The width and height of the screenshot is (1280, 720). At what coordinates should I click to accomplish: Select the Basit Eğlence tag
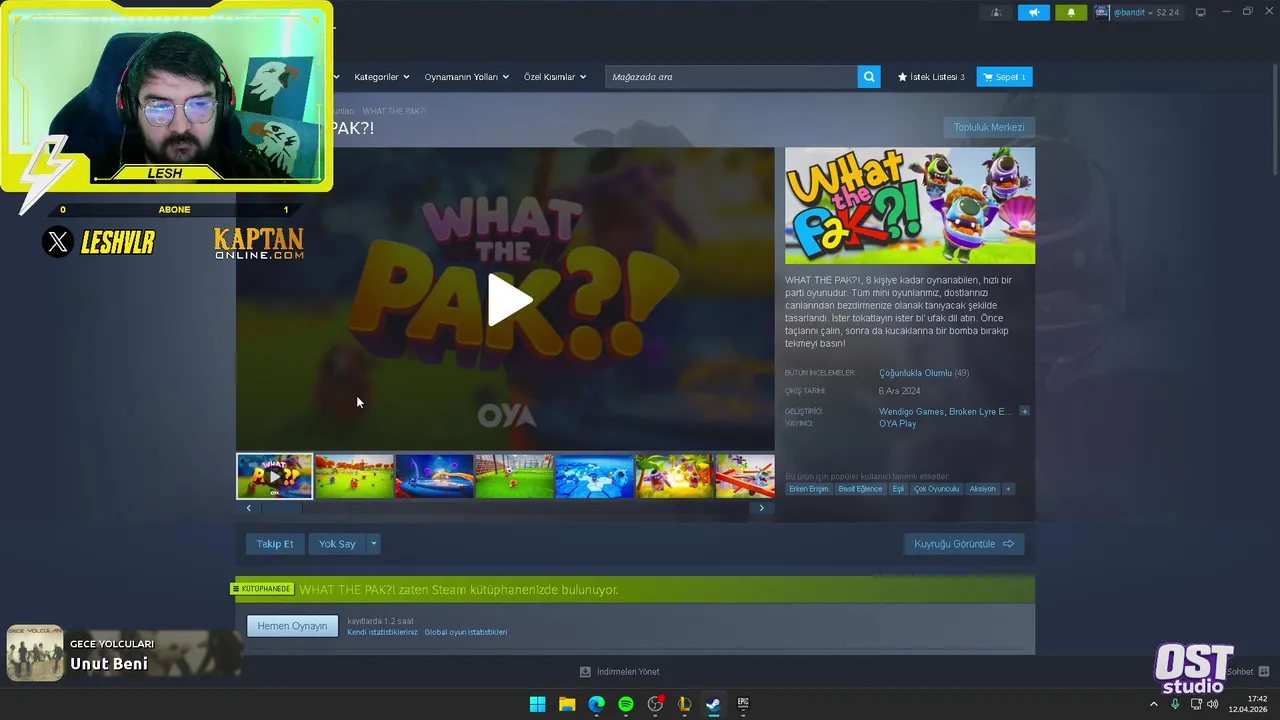860,489
